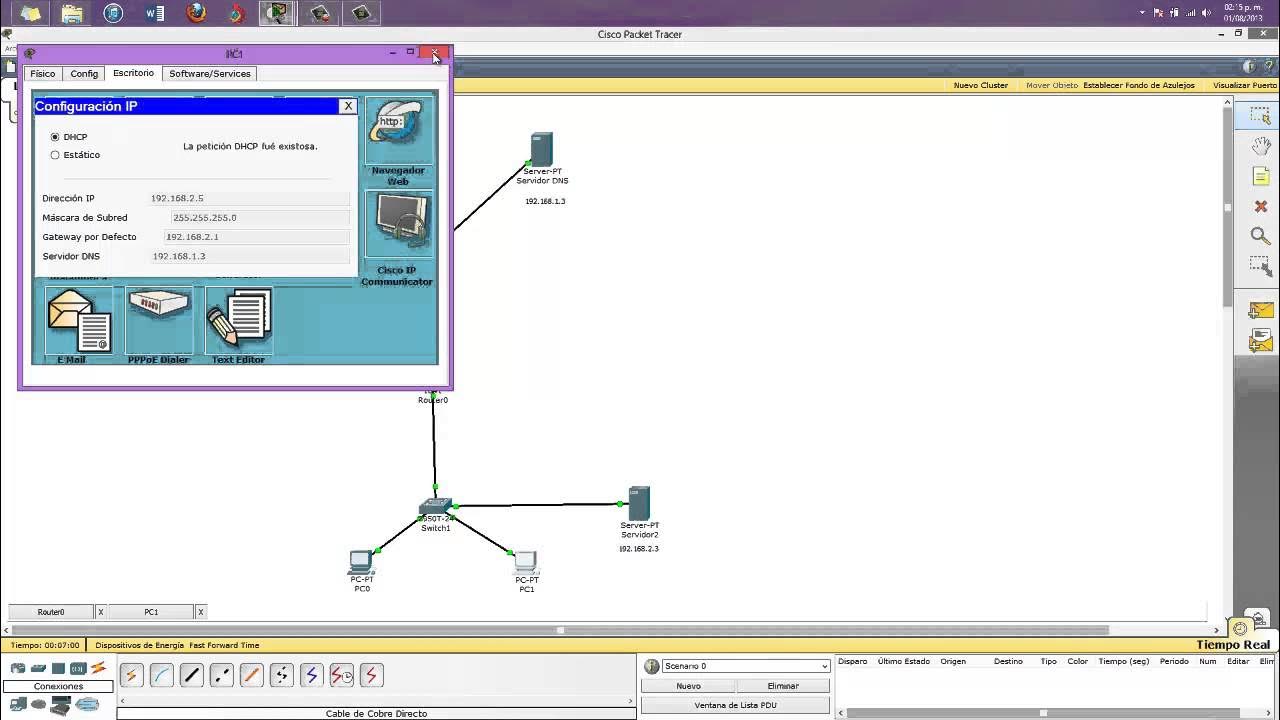Open the Software/Services tab

pos(210,74)
